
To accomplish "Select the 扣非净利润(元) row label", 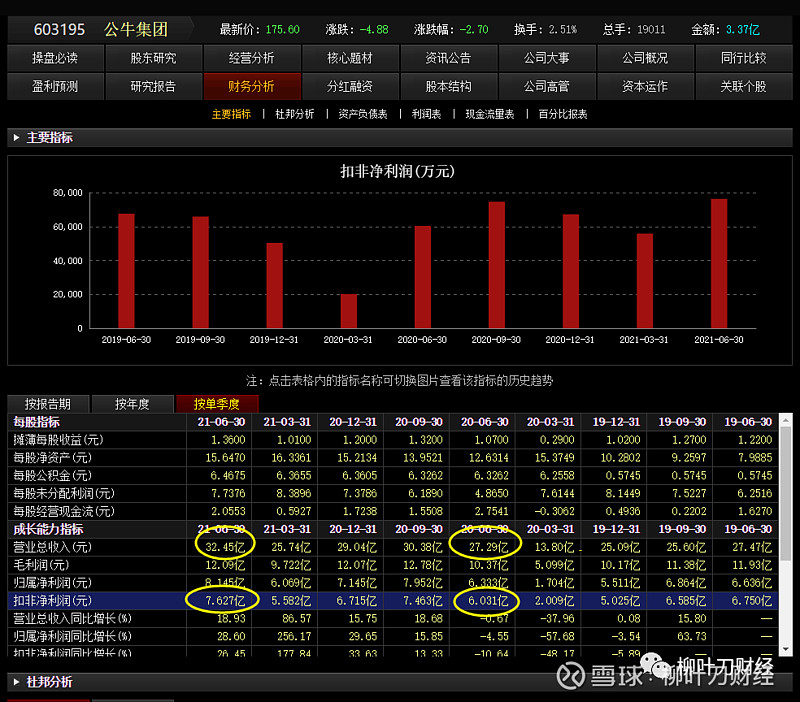I will point(53,600).
